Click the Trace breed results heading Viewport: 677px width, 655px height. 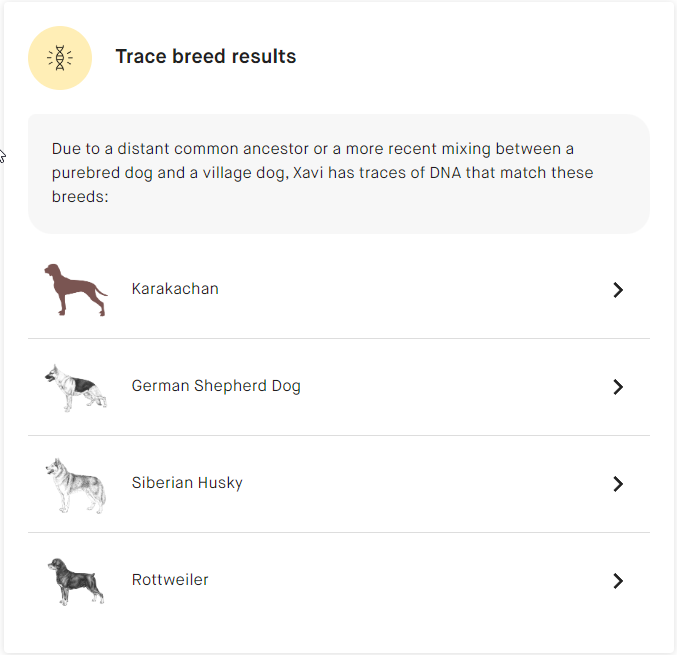tap(206, 57)
